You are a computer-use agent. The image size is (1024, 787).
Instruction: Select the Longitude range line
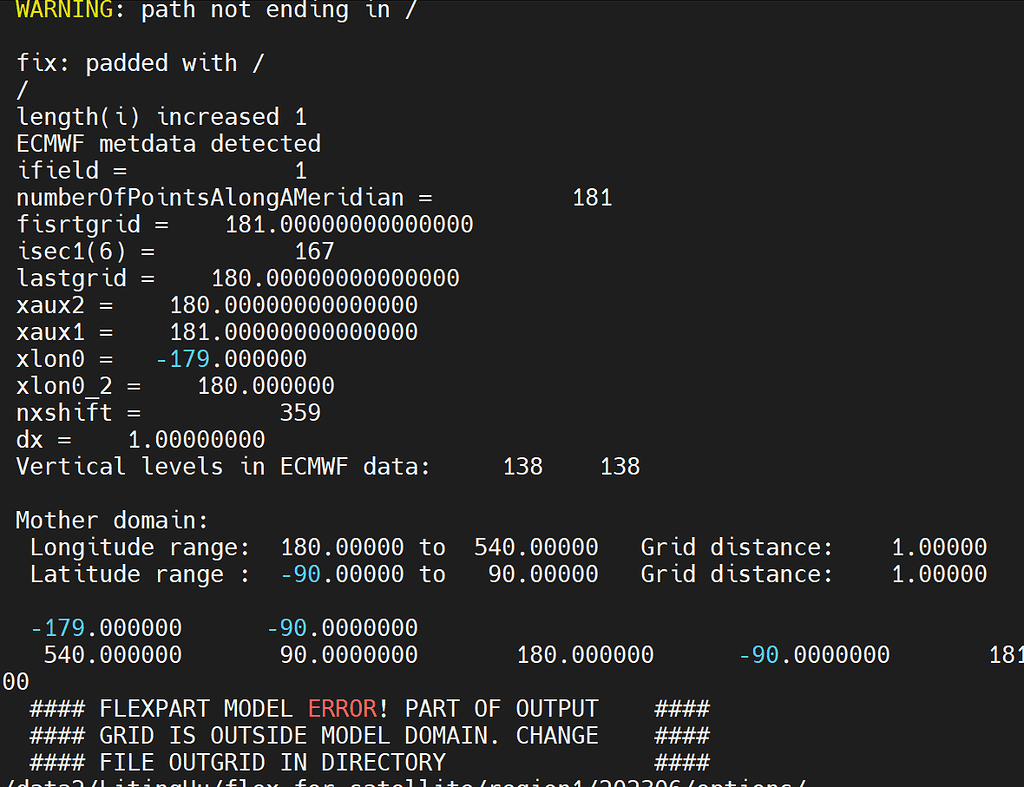[300, 547]
